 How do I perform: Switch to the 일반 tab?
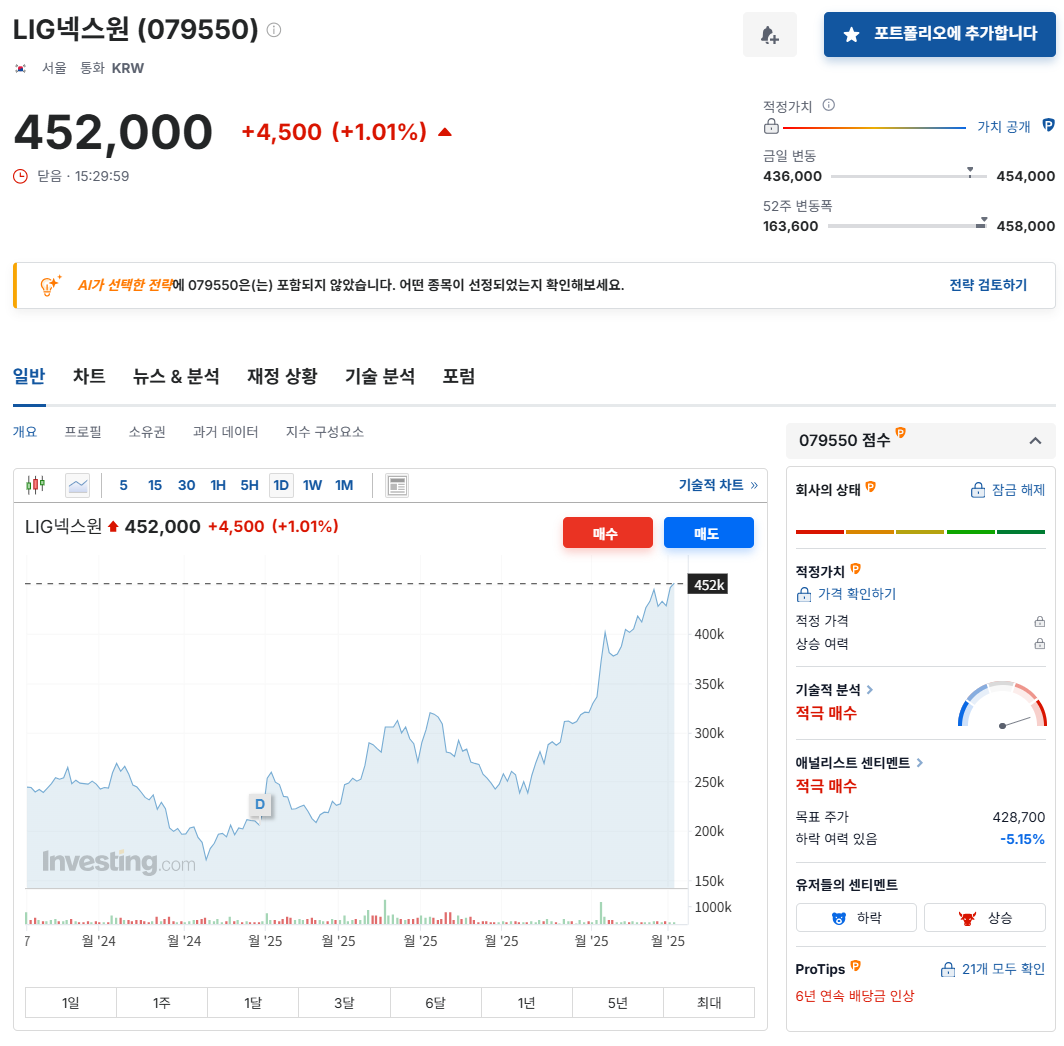pos(29,376)
